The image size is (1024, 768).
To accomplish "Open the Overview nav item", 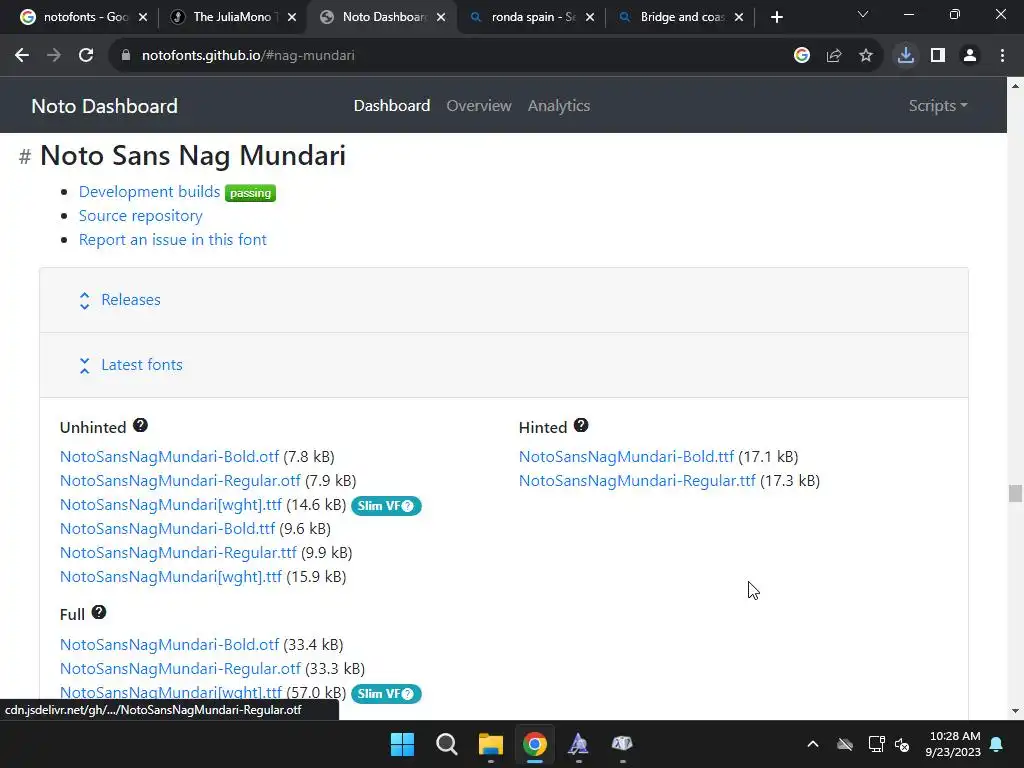I will 479,106.
